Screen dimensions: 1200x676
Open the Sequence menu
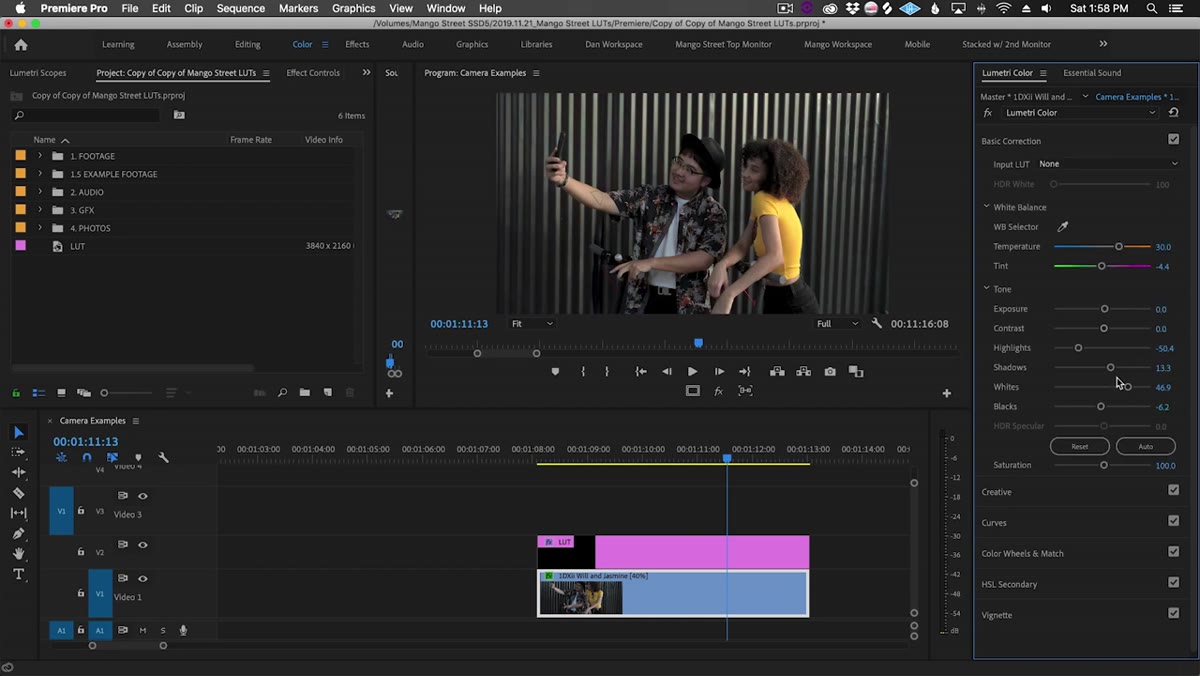click(x=241, y=8)
